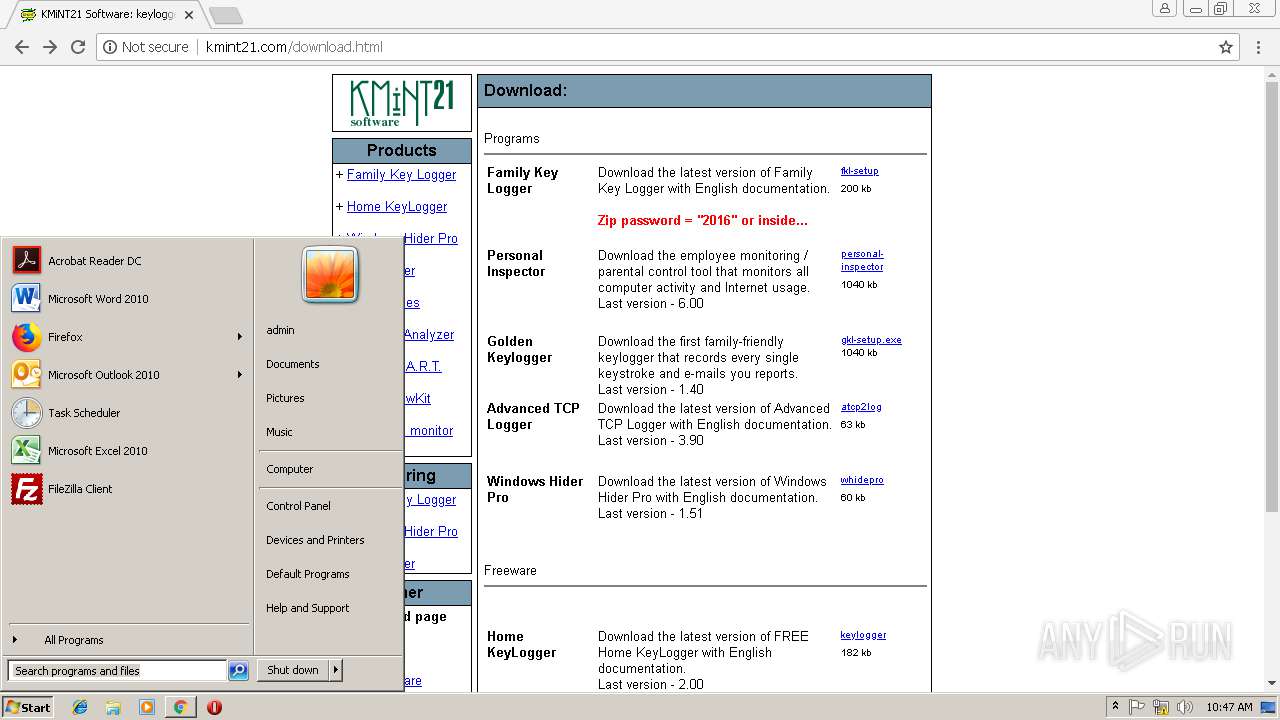Open Music from Start menu

coord(279,432)
